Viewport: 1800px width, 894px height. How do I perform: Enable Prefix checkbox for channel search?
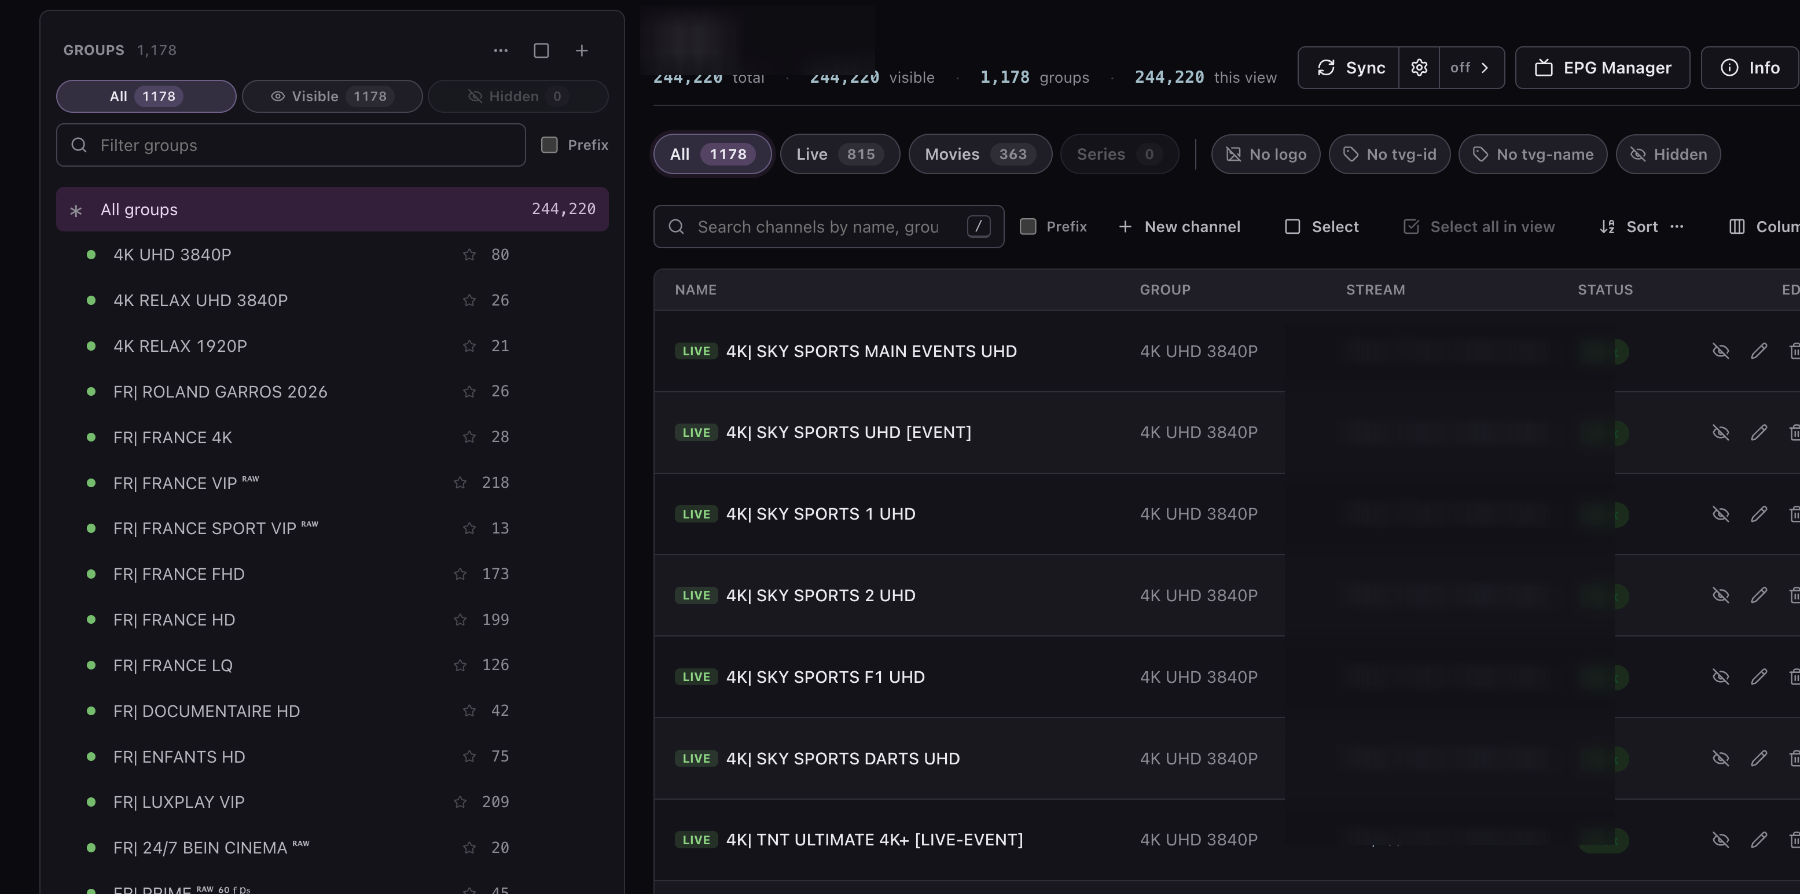point(1028,227)
